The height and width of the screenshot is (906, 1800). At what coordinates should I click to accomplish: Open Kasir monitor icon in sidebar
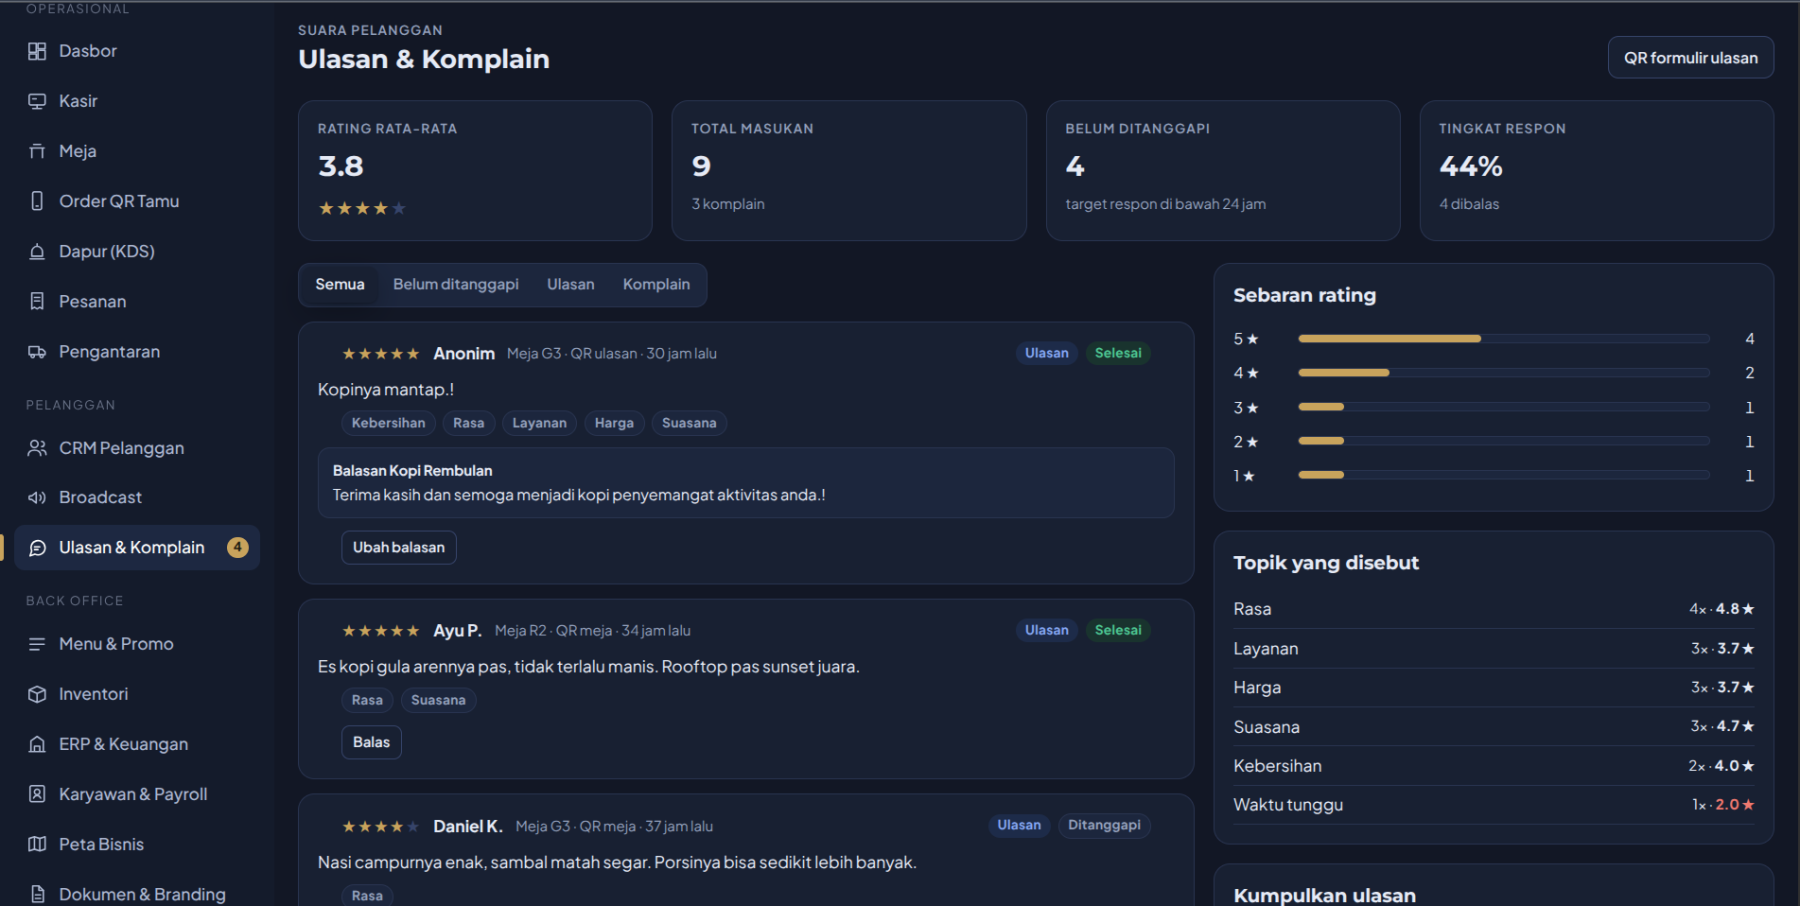[37, 101]
